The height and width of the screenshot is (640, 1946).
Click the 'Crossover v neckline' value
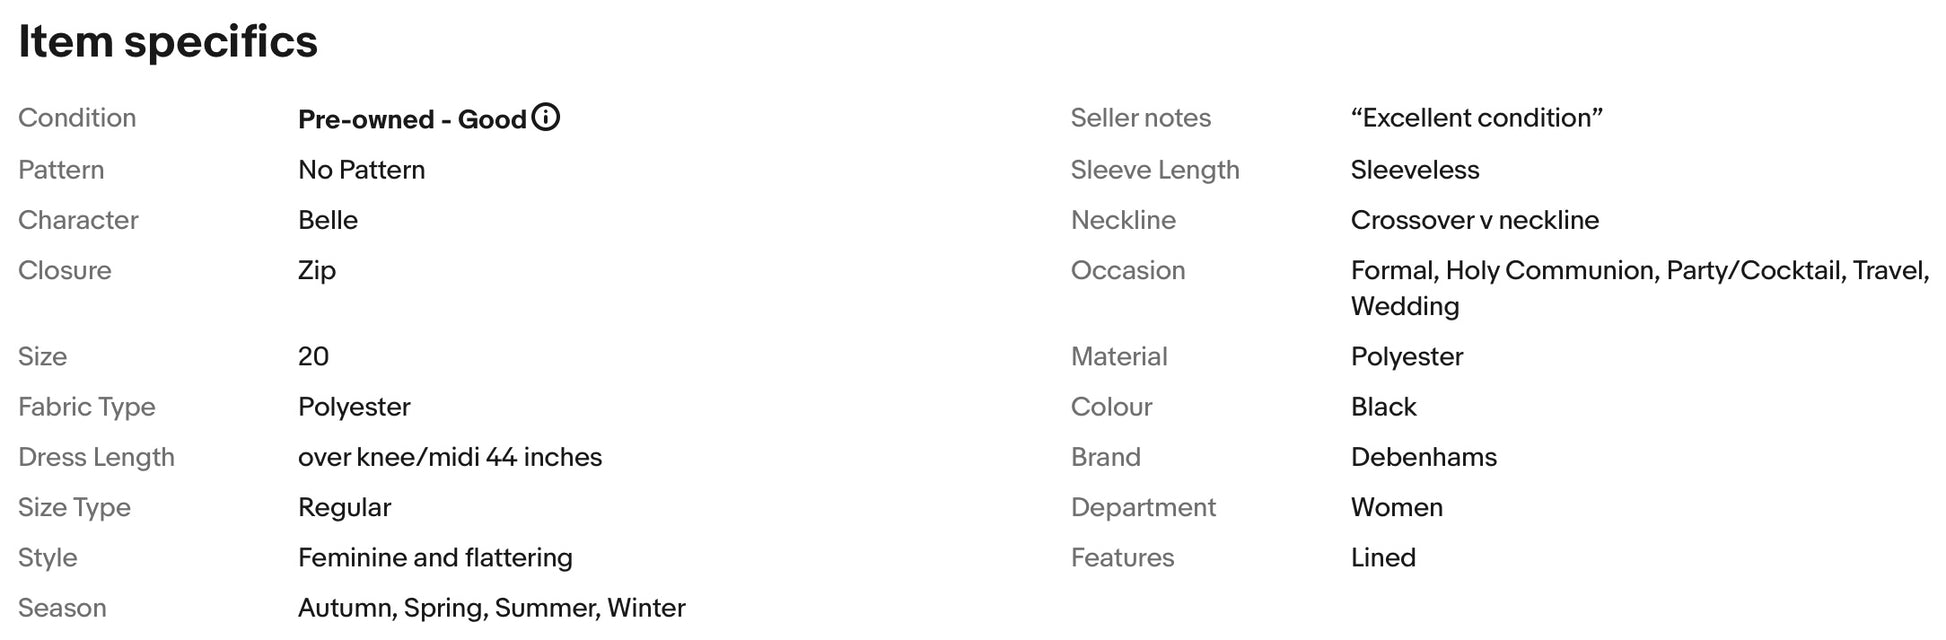point(1474,220)
